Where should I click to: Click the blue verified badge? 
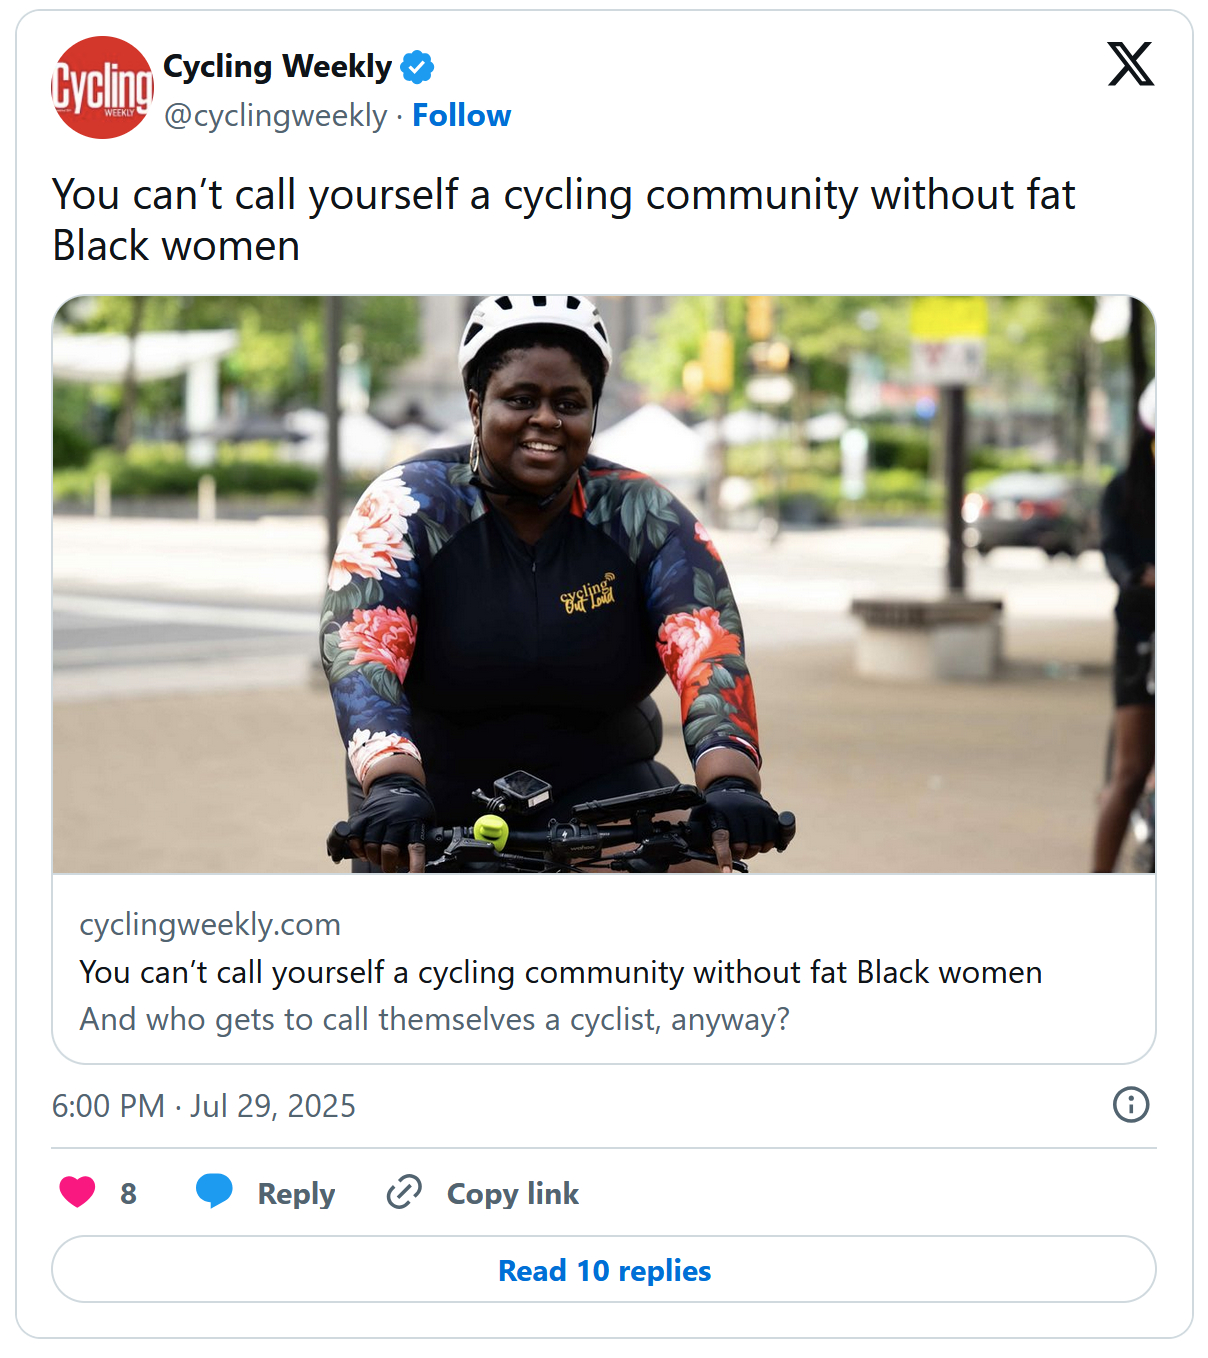point(417,67)
